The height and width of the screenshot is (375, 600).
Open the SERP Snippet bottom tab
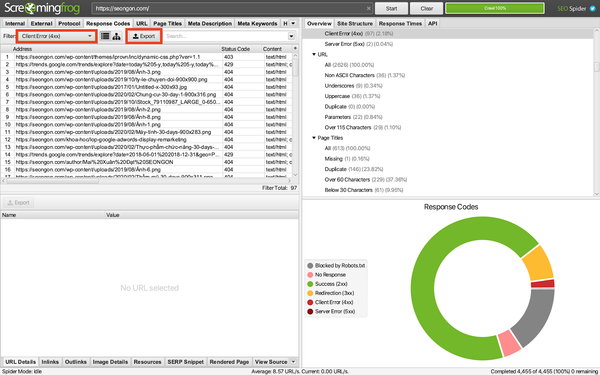click(186, 362)
